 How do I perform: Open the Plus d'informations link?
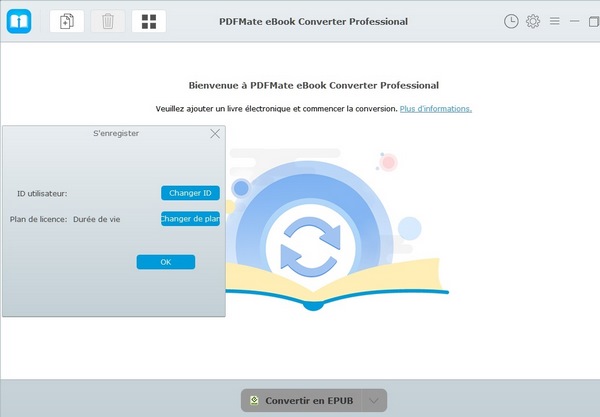point(435,109)
